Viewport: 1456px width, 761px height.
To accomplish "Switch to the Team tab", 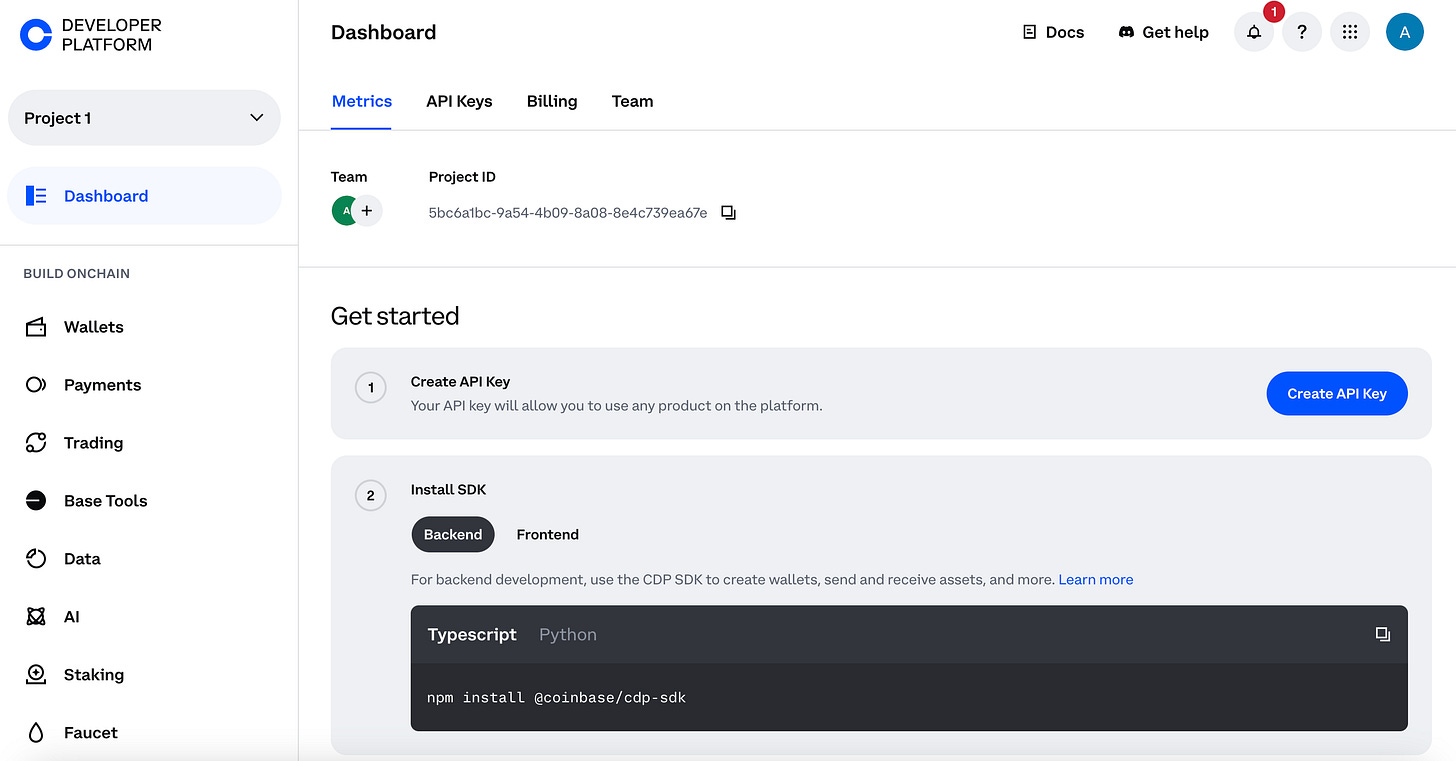I will 633,101.
